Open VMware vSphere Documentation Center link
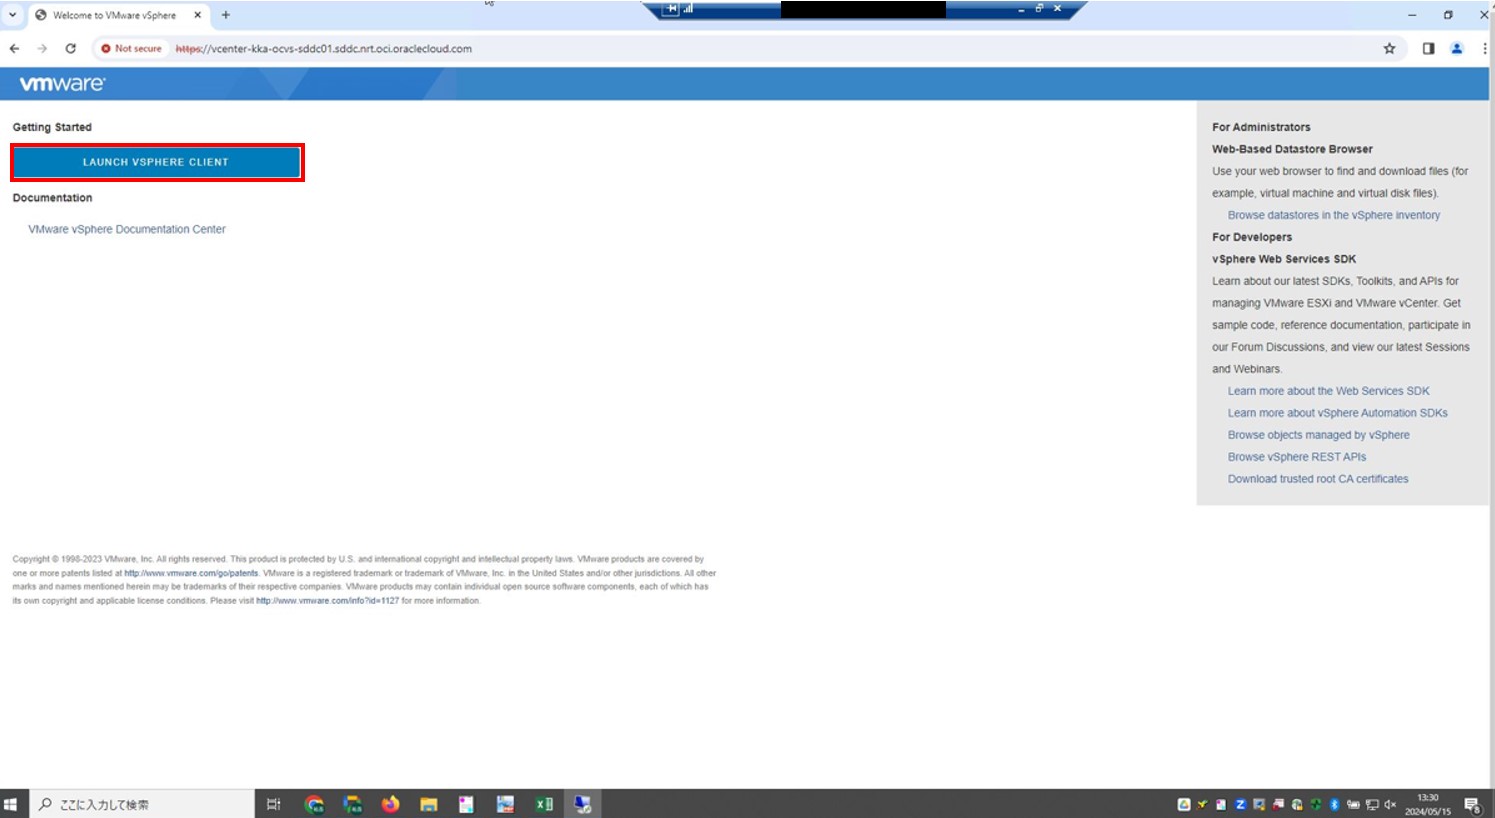Image resolution: width=1495 pixels, height=818 pixels. pos(127,229)
